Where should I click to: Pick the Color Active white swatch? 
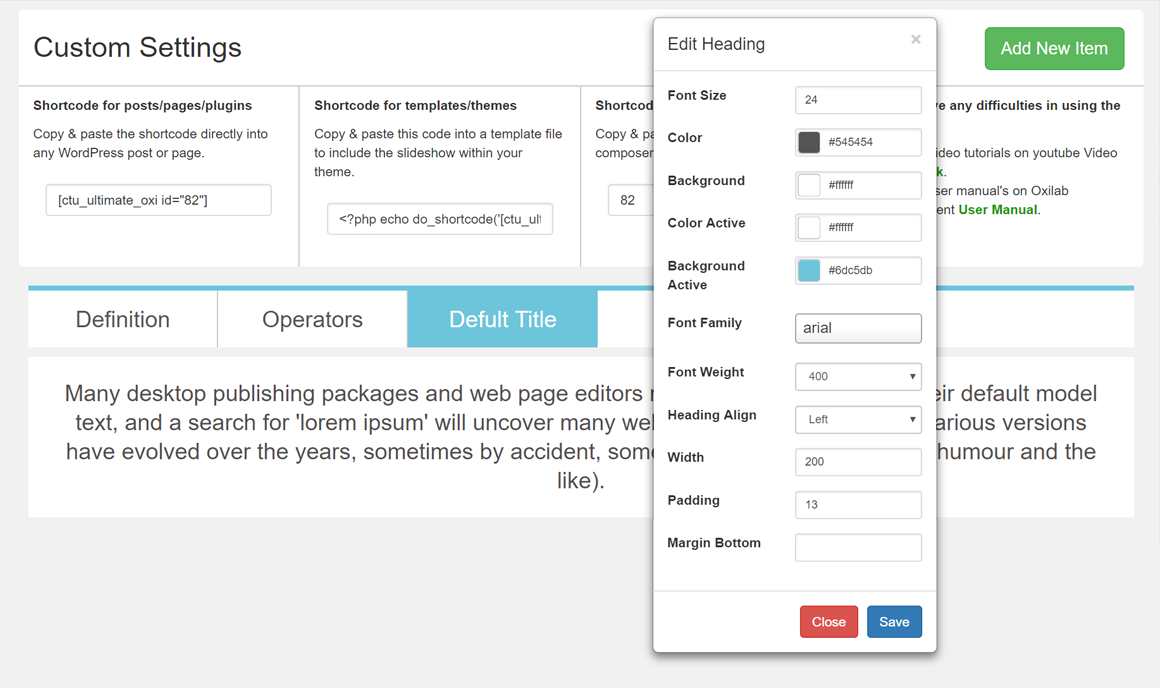pyautogui.click(x=809, y=228)
